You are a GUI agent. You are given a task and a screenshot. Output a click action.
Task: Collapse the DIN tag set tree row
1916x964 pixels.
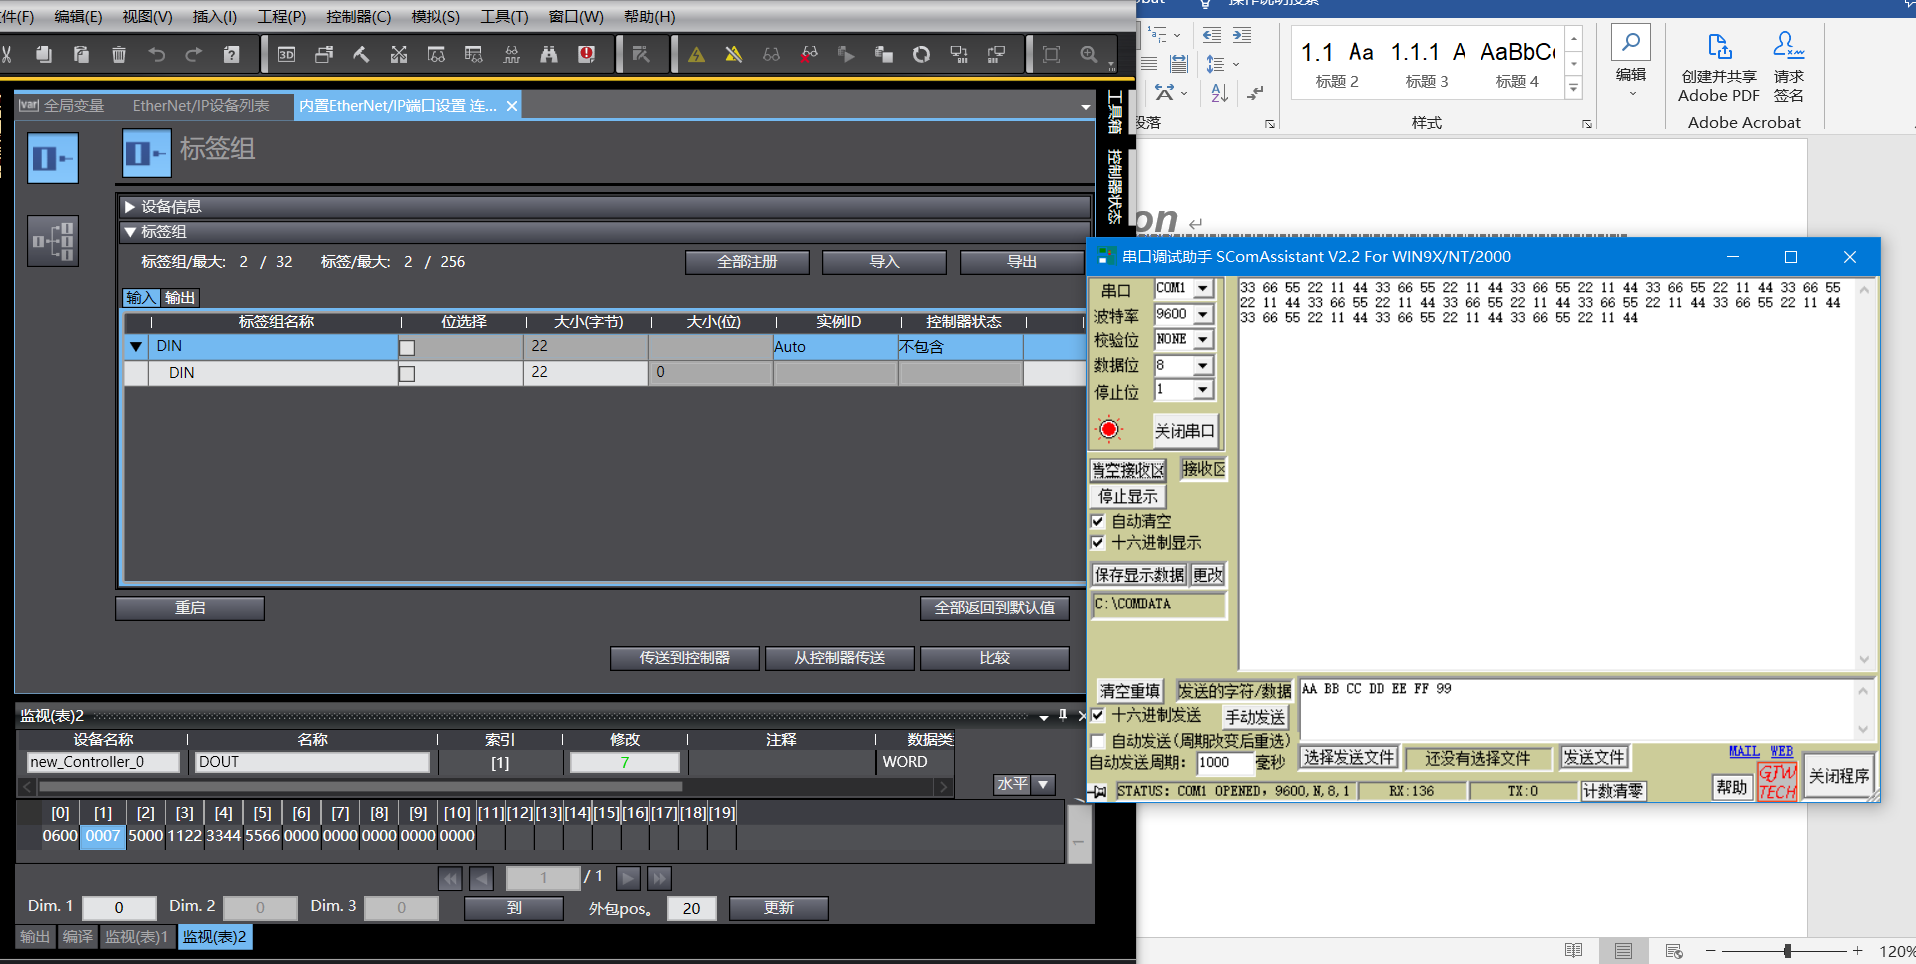tap(136, 347)
